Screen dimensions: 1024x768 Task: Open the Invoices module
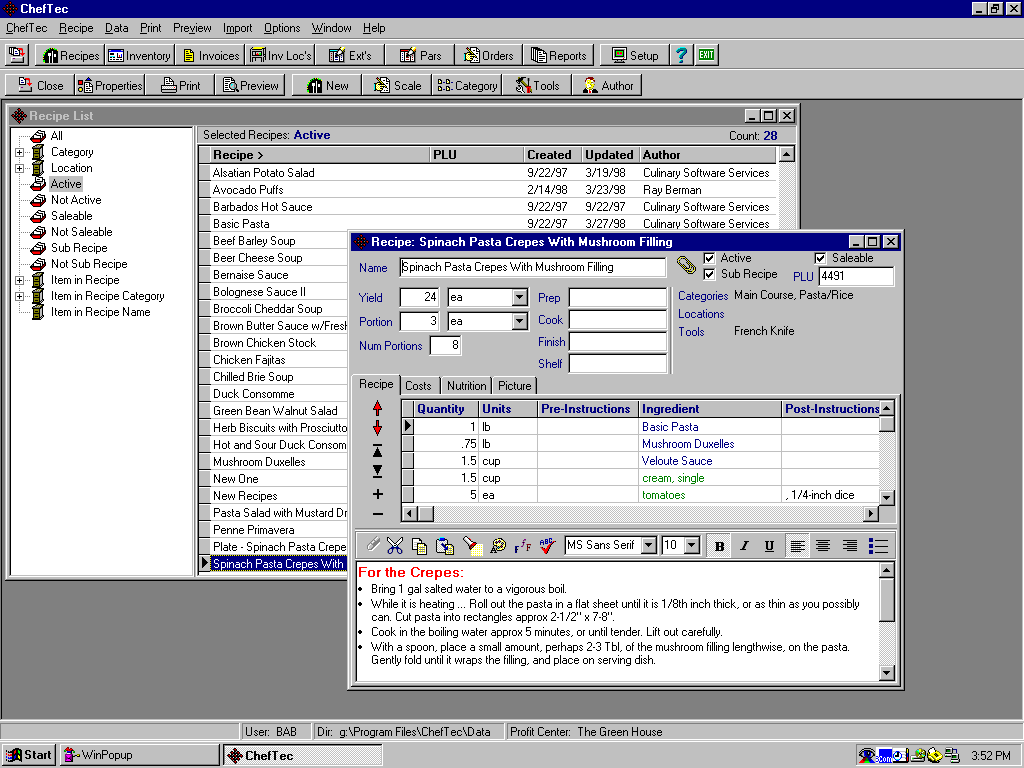(x=211, y=56)
